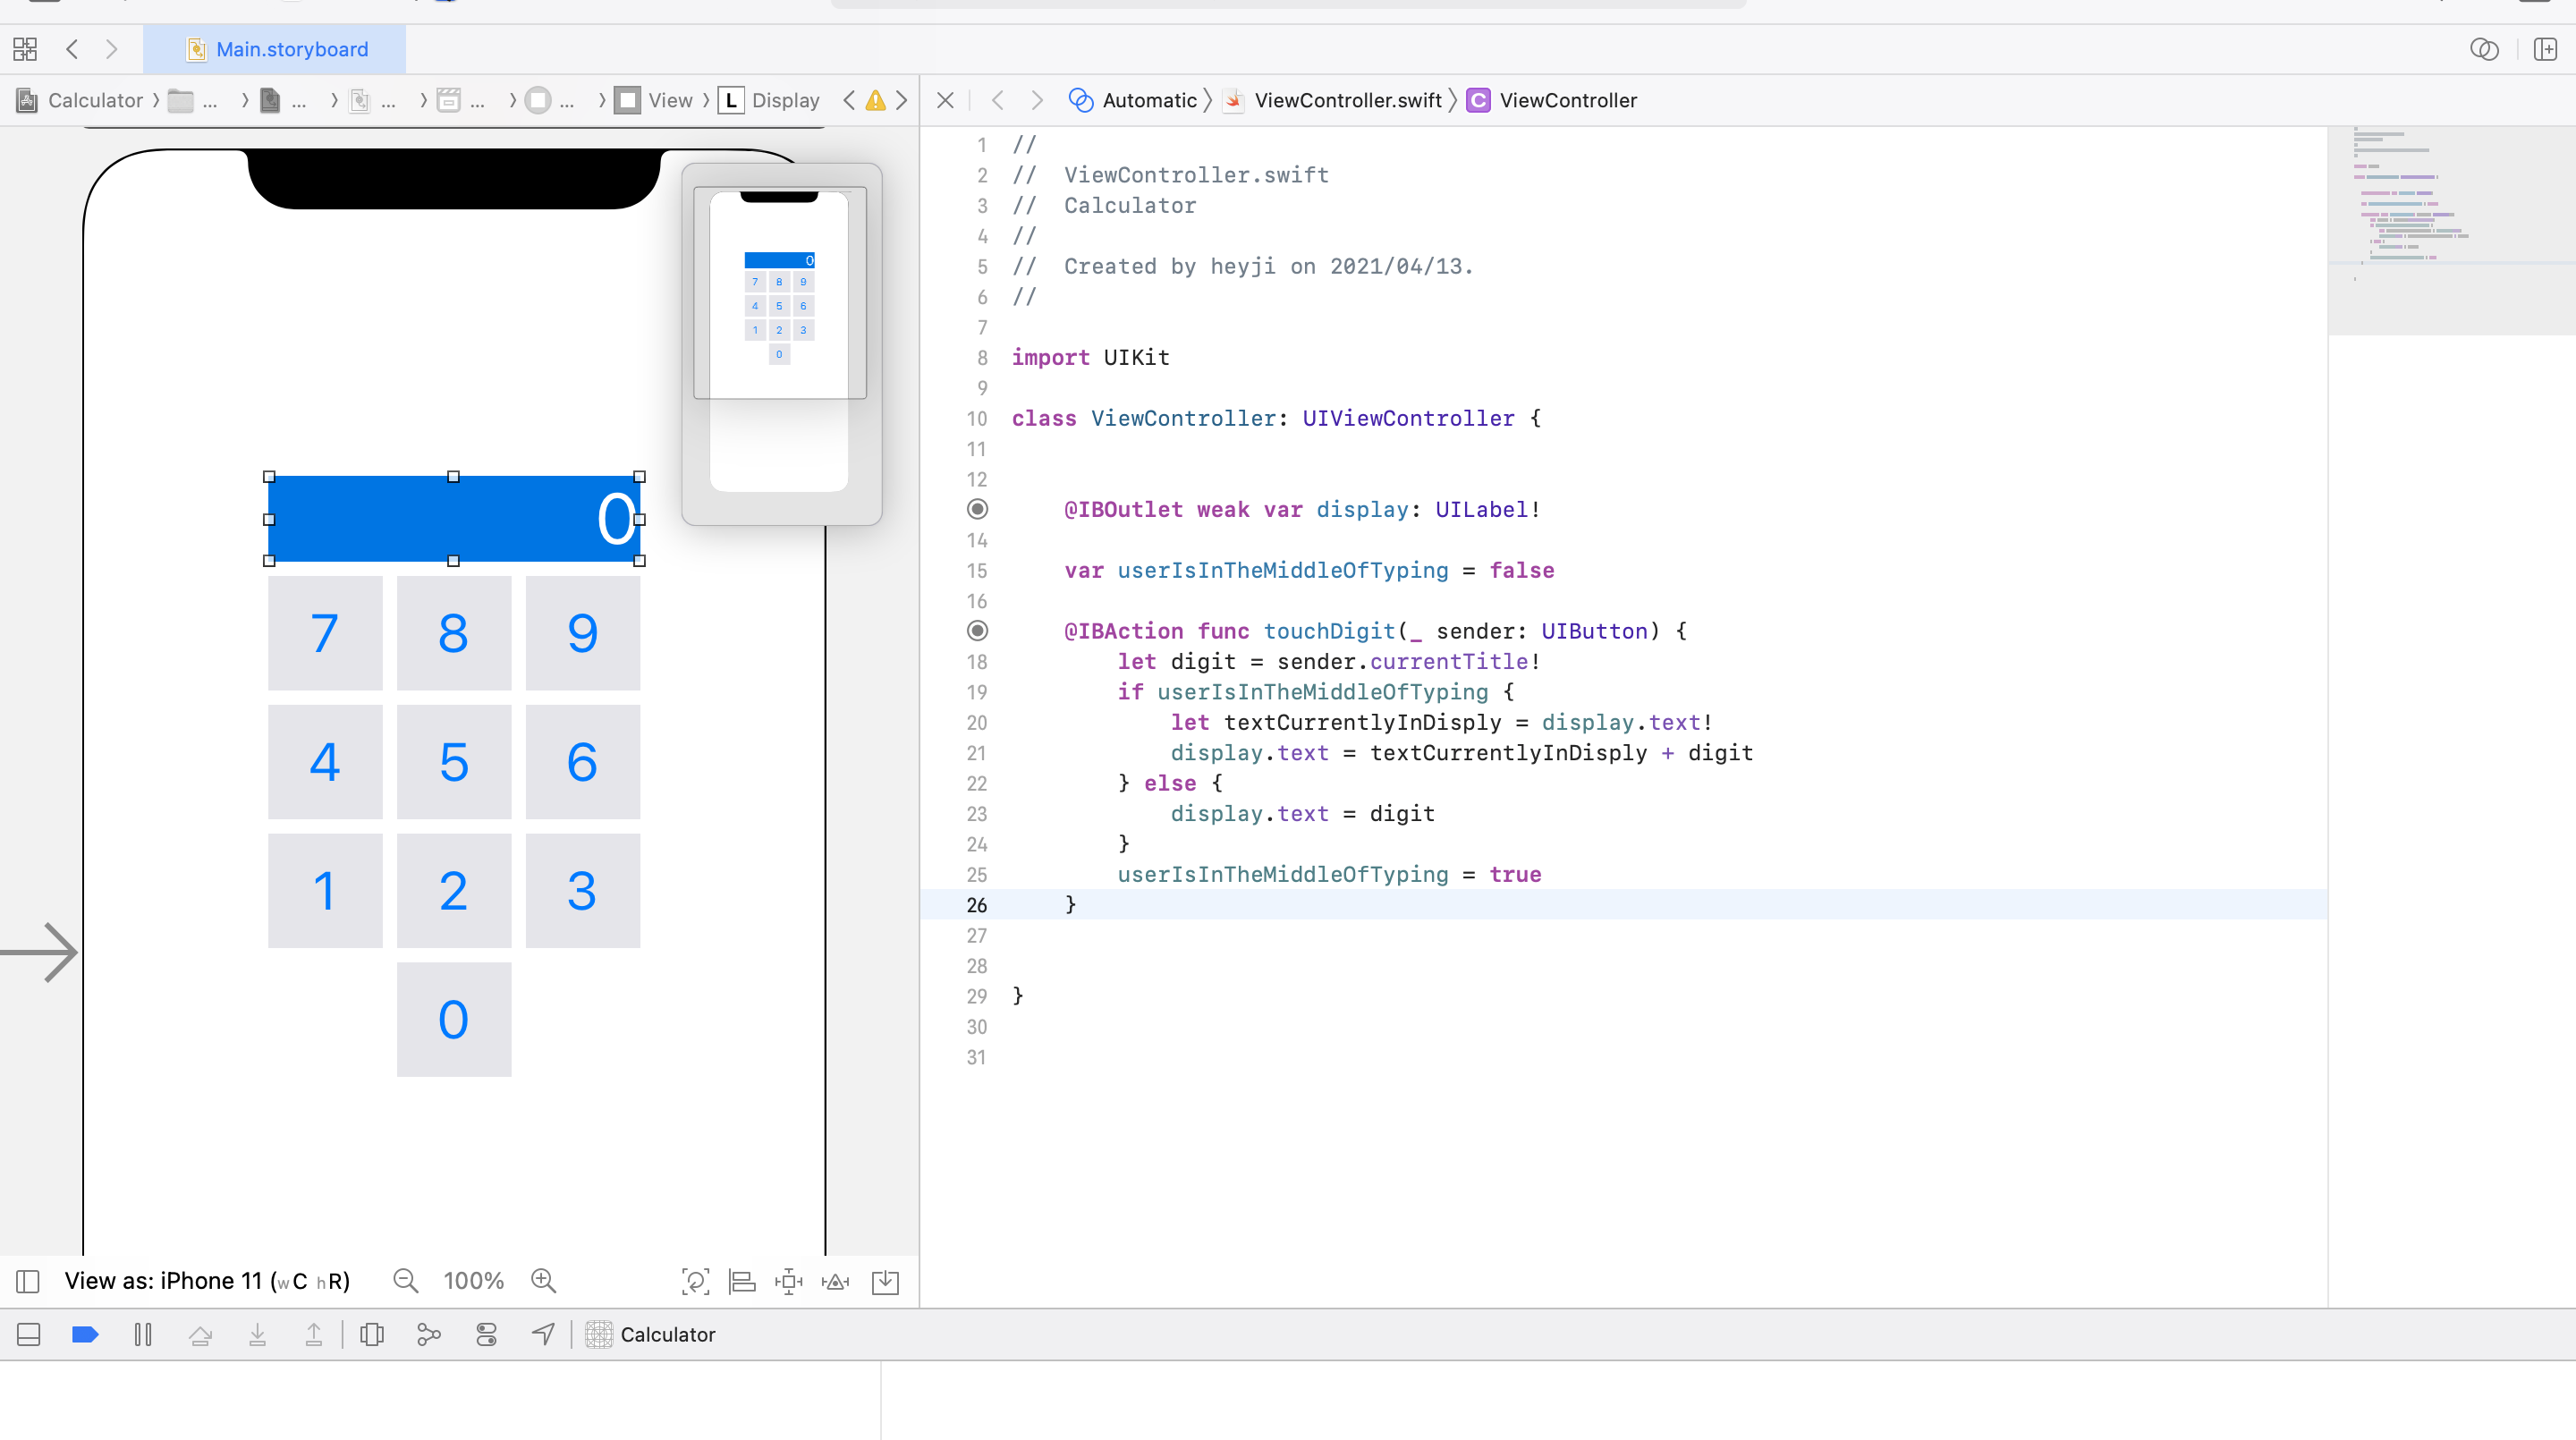The width and height of the screenshot is (2576, 1440).
Task: Open the Add New Constraints icon
Action: tap(789, 1281)
